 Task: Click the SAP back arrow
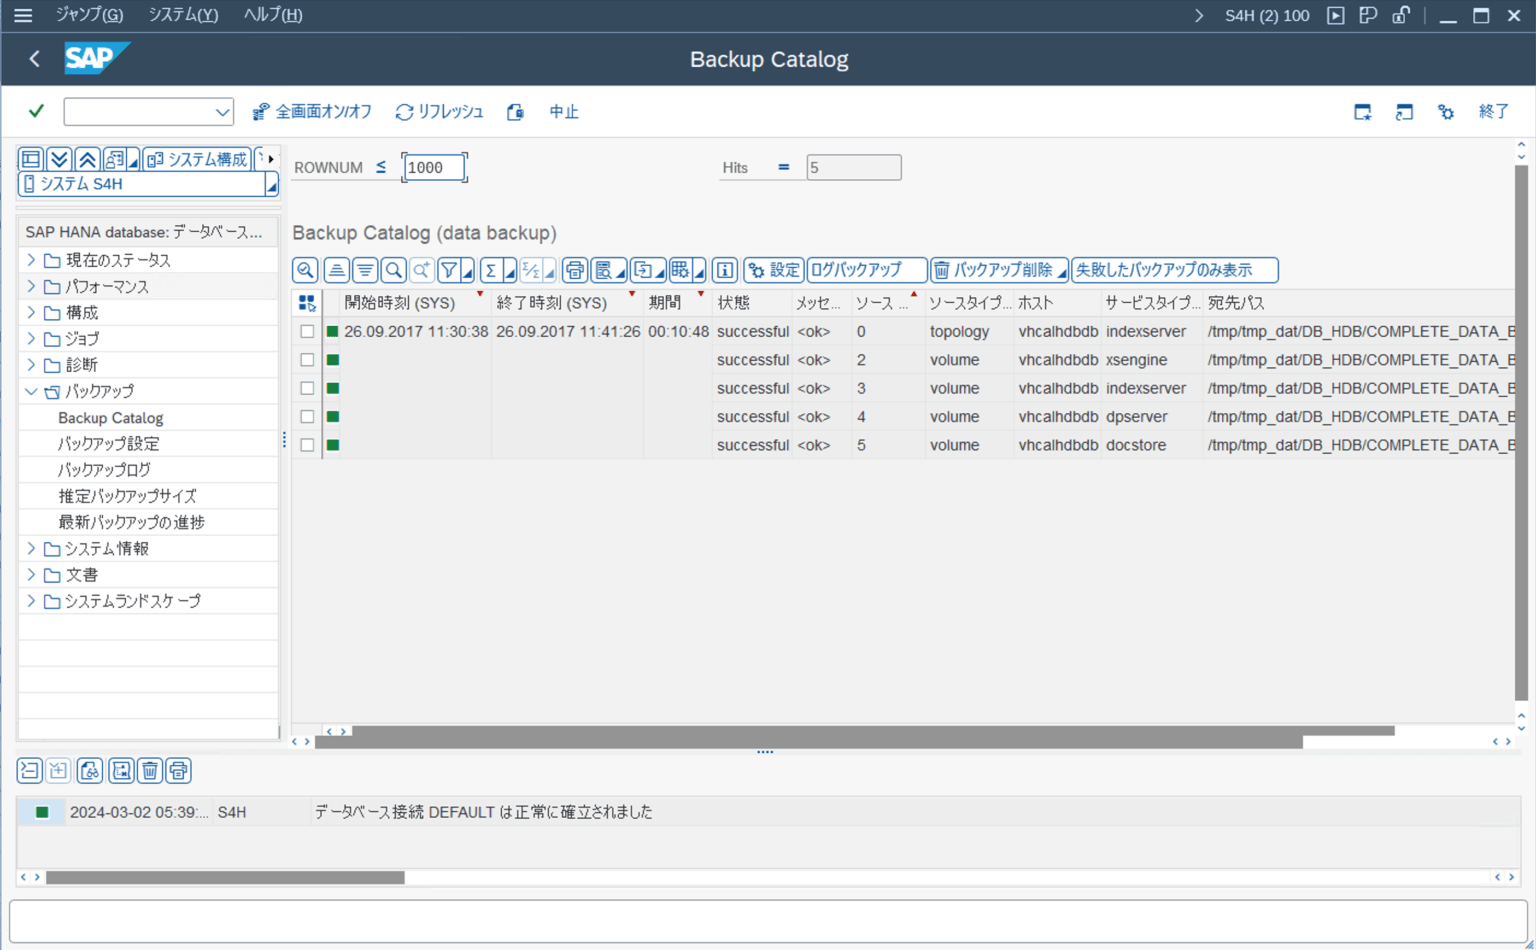[x=35, y=59]
